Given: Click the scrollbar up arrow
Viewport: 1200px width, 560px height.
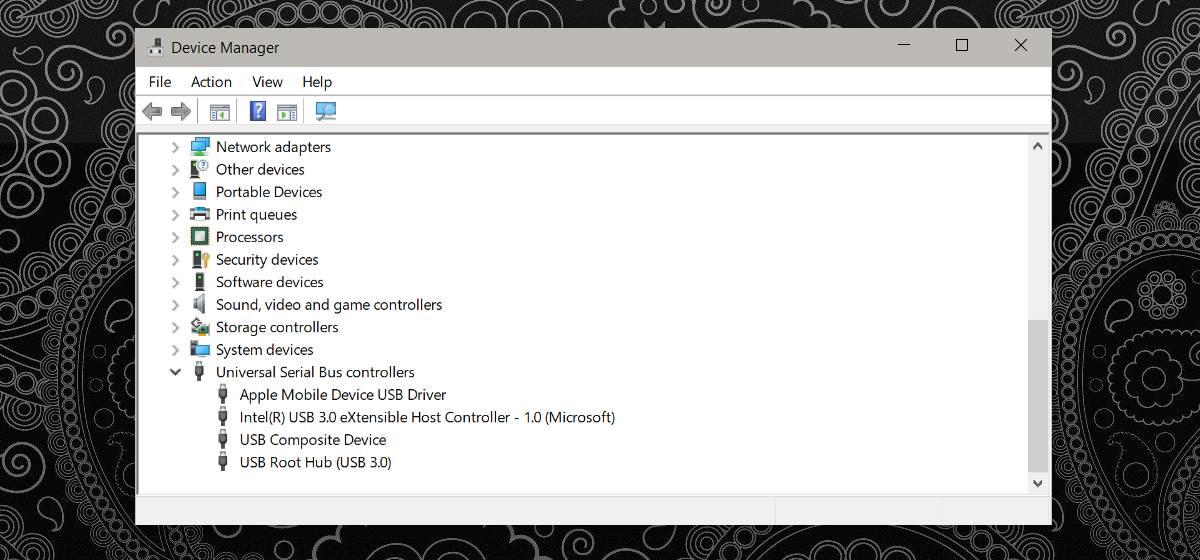Looking at the screenshot, I should (x=1037, y=146).
